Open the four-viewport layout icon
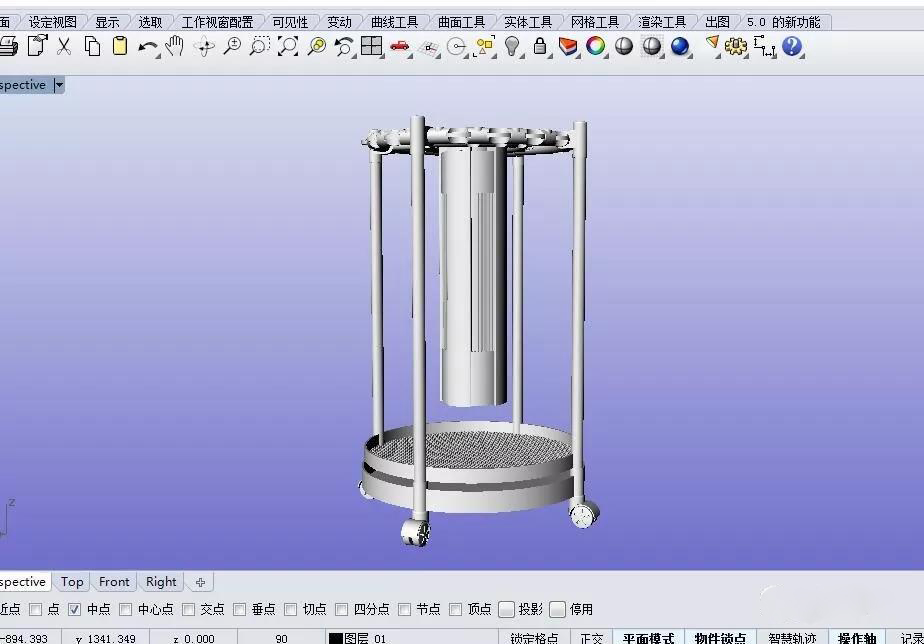Screen dimensions: 924x644 pyautogui.click(x=372, y=46)
